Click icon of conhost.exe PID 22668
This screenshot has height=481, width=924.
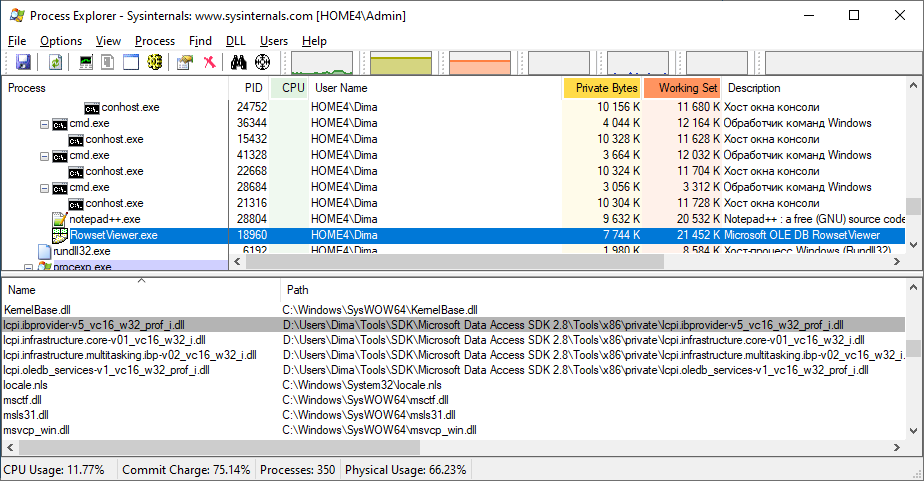pos(75,172)
